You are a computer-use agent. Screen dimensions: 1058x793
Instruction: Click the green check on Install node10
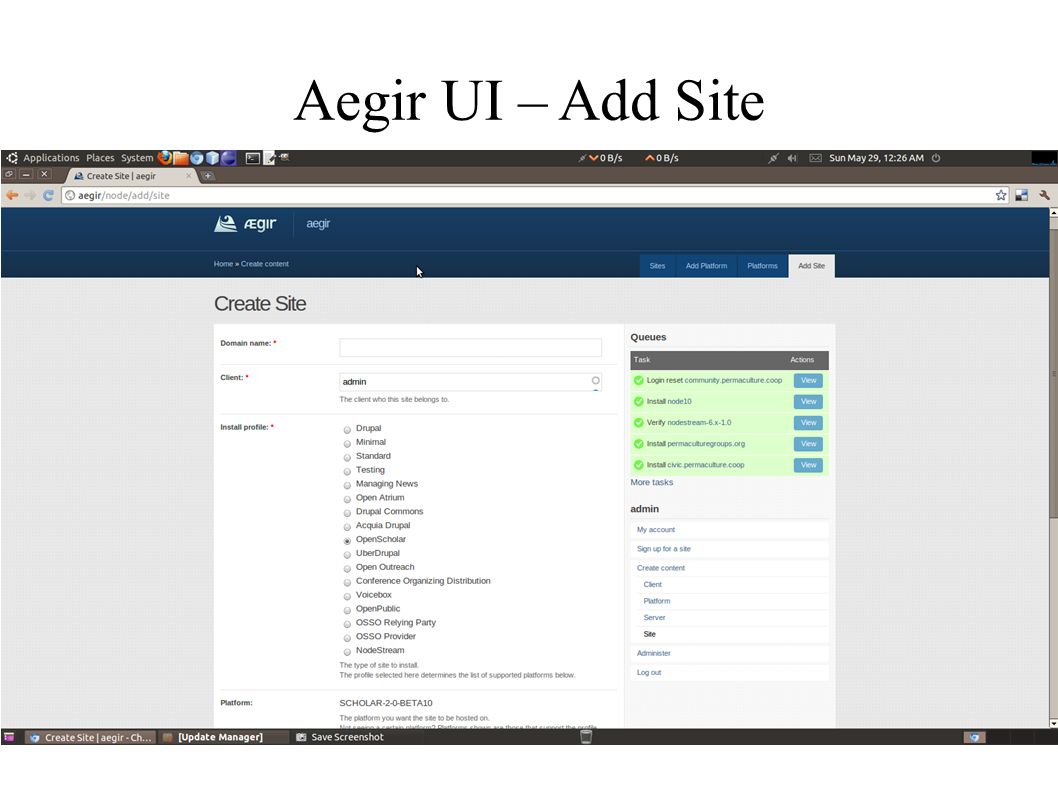638,402
